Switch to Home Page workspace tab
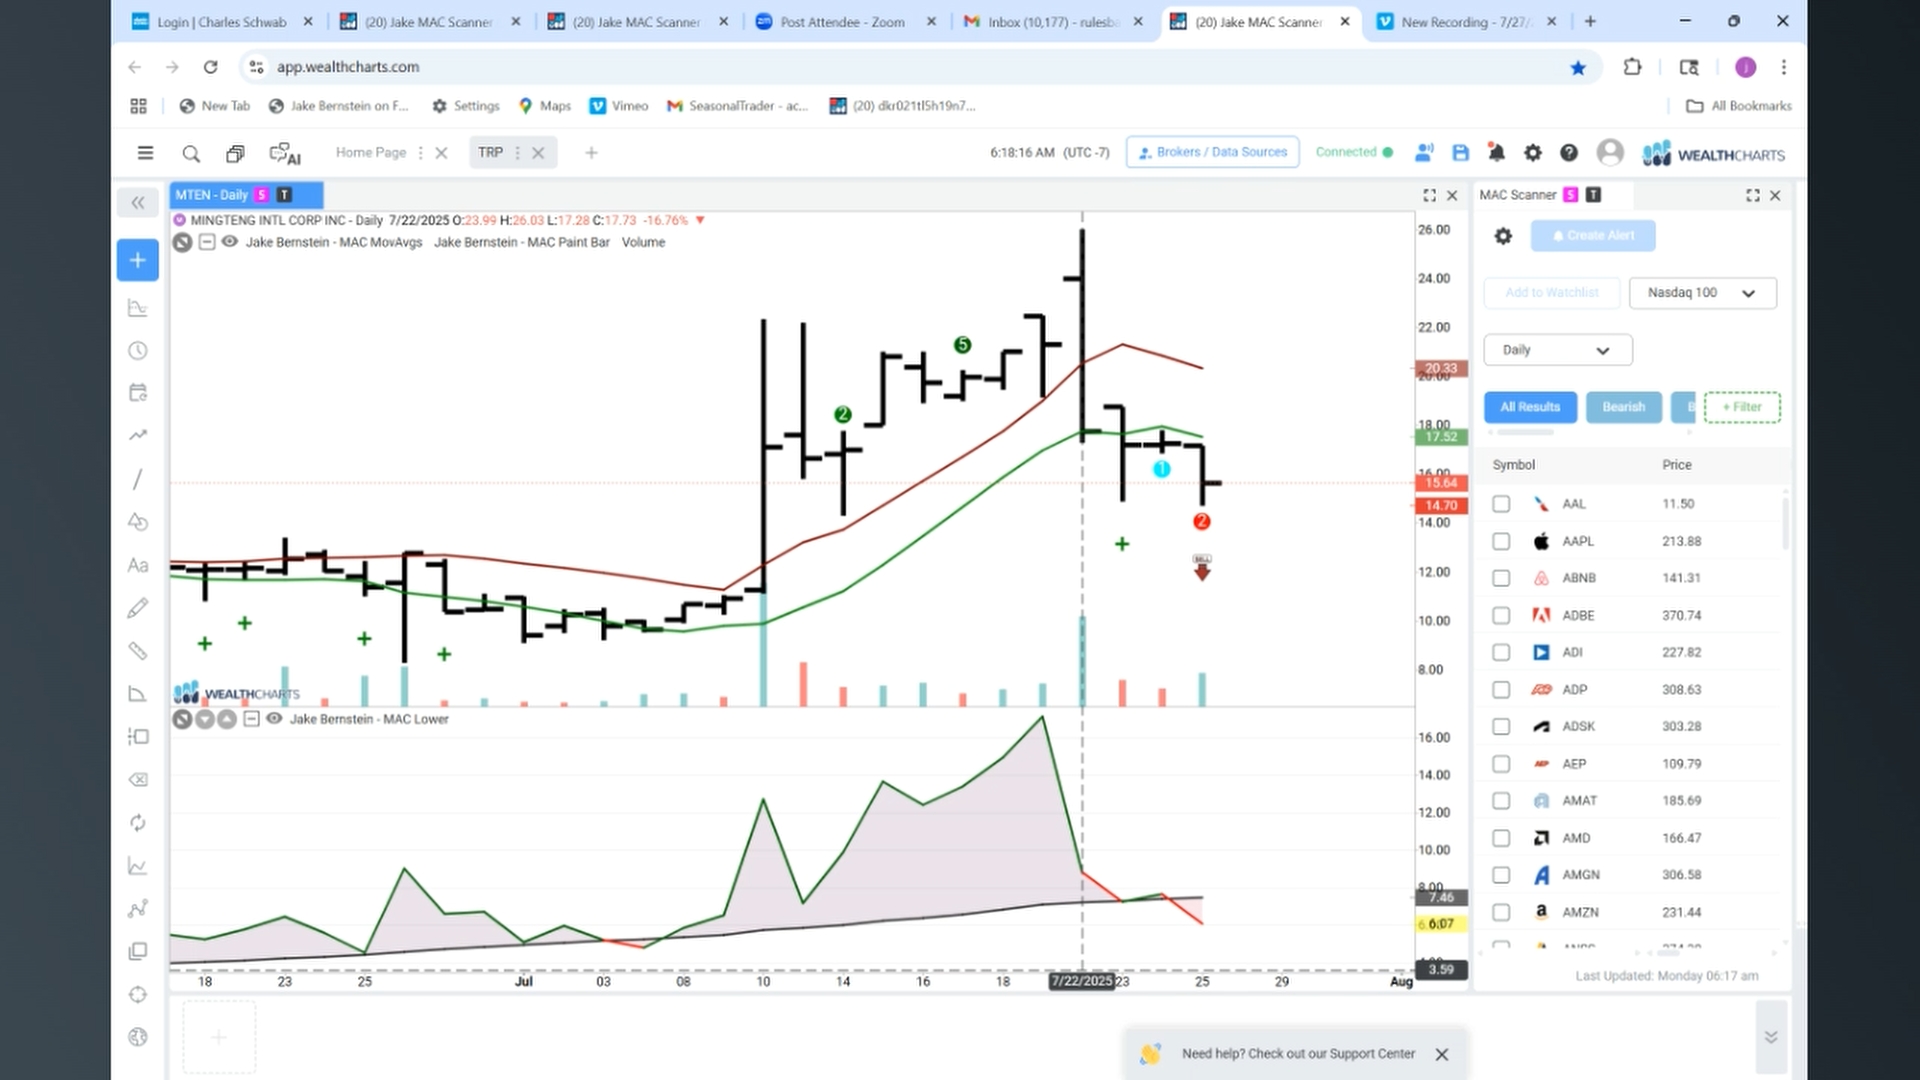1920x1080 pixels. point(371,153)
